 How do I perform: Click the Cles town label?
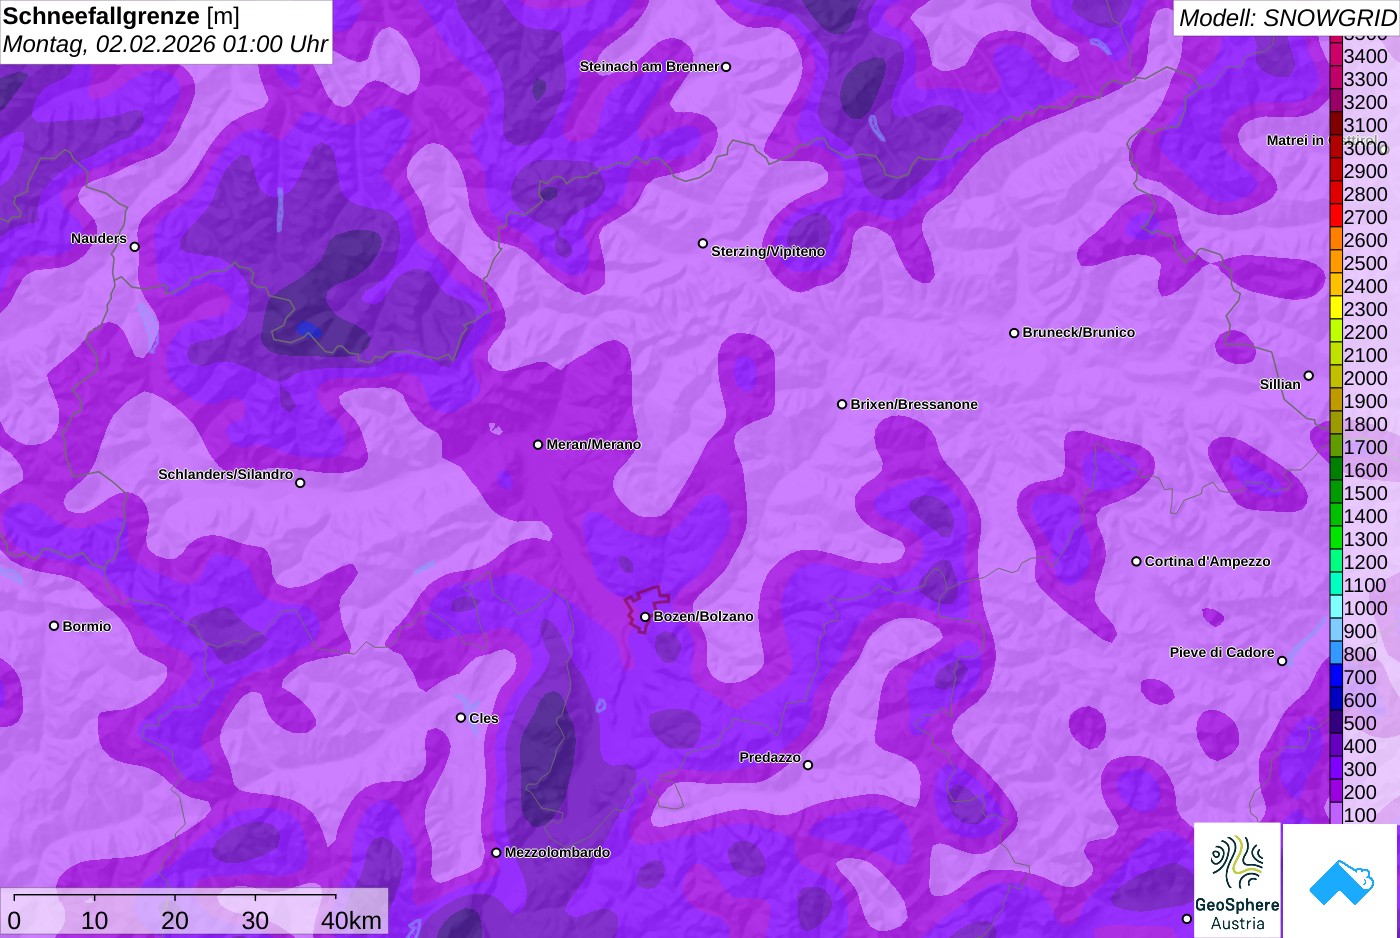click(484, 718)
